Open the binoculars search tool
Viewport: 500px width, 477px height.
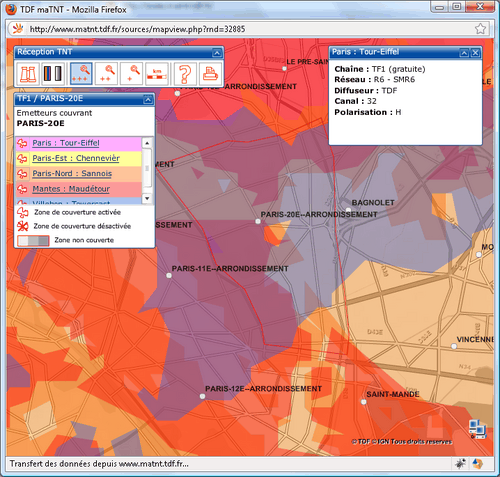point(28,73)
